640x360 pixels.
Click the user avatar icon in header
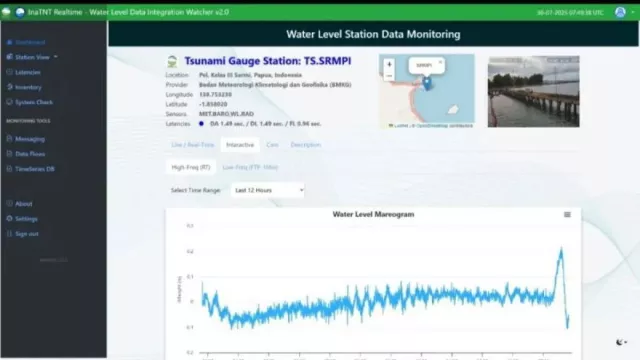click(620, 12)
